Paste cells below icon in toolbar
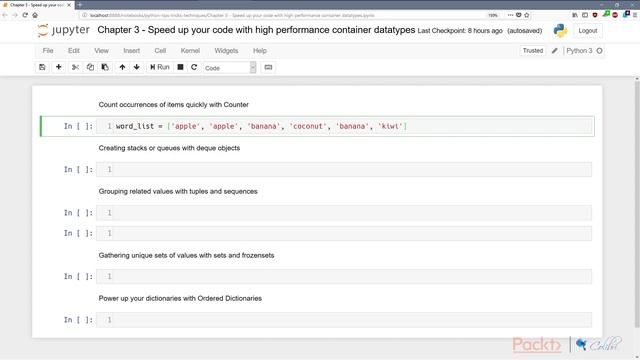The image size is (640, 360). 105,67
